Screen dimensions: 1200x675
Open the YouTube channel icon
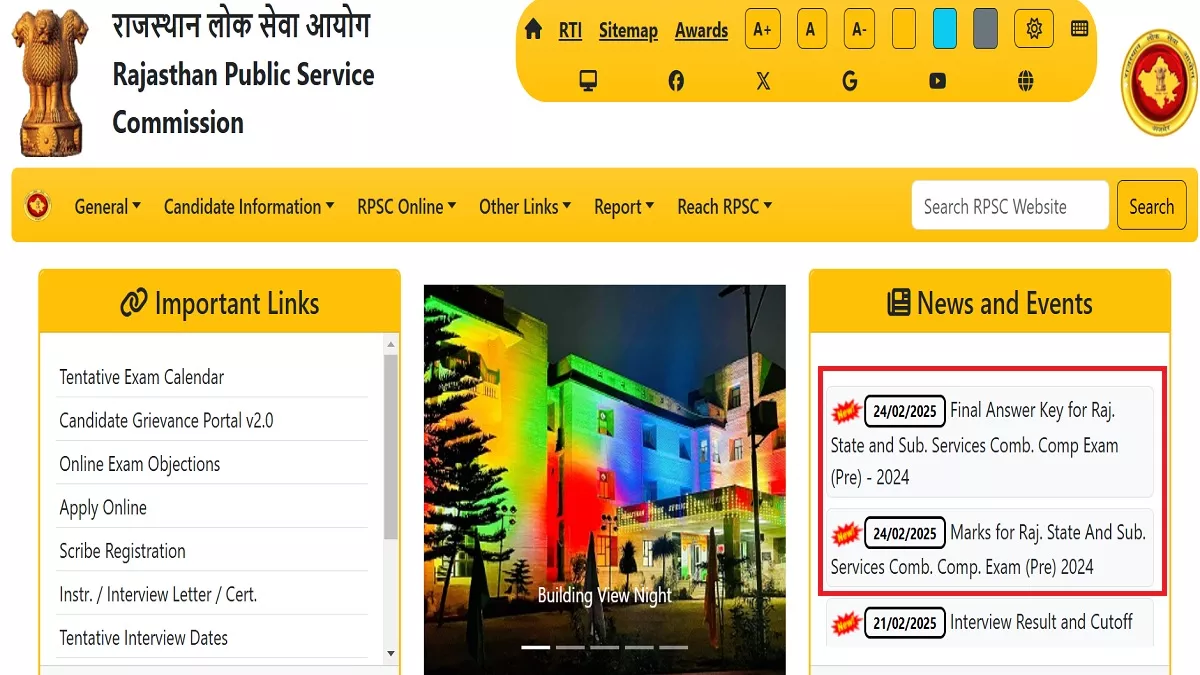[x=937, y=81]
